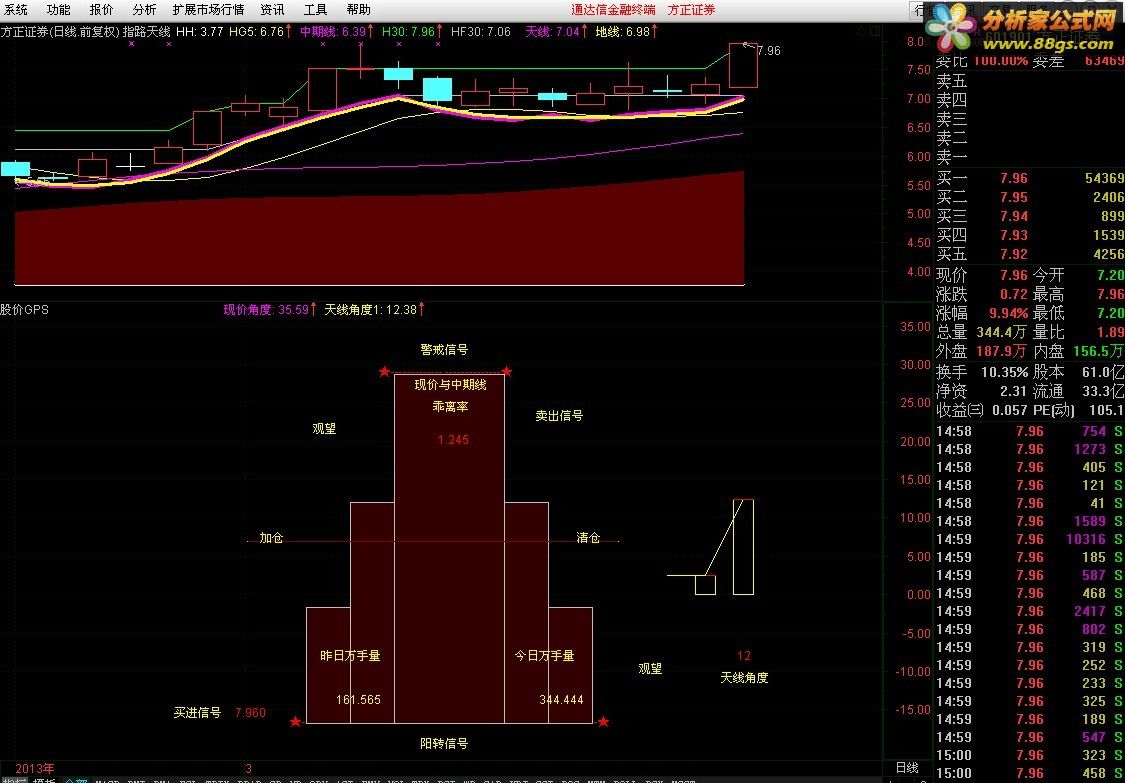Click the 7.96 price tag on latest candle
This screenshot has width=1125, height=783.
768,50
